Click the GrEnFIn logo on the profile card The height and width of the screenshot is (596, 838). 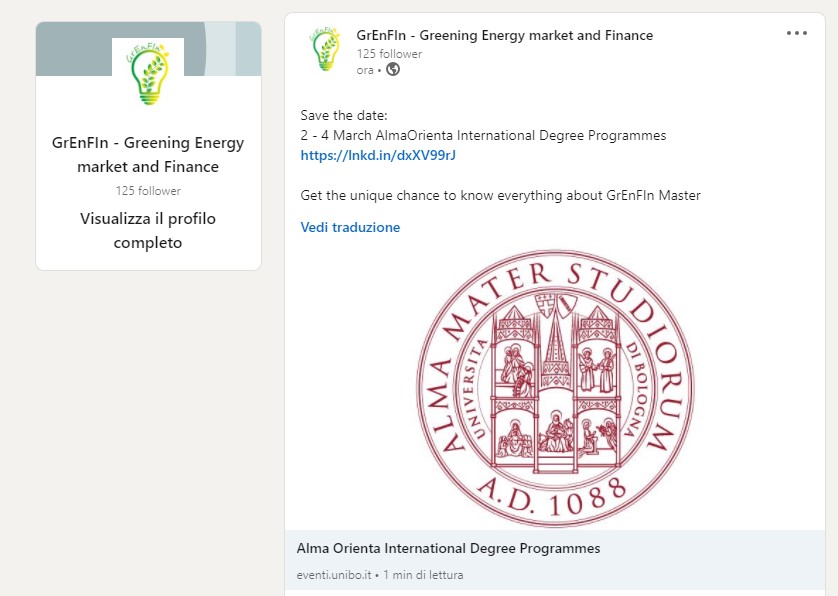point(148,74)
